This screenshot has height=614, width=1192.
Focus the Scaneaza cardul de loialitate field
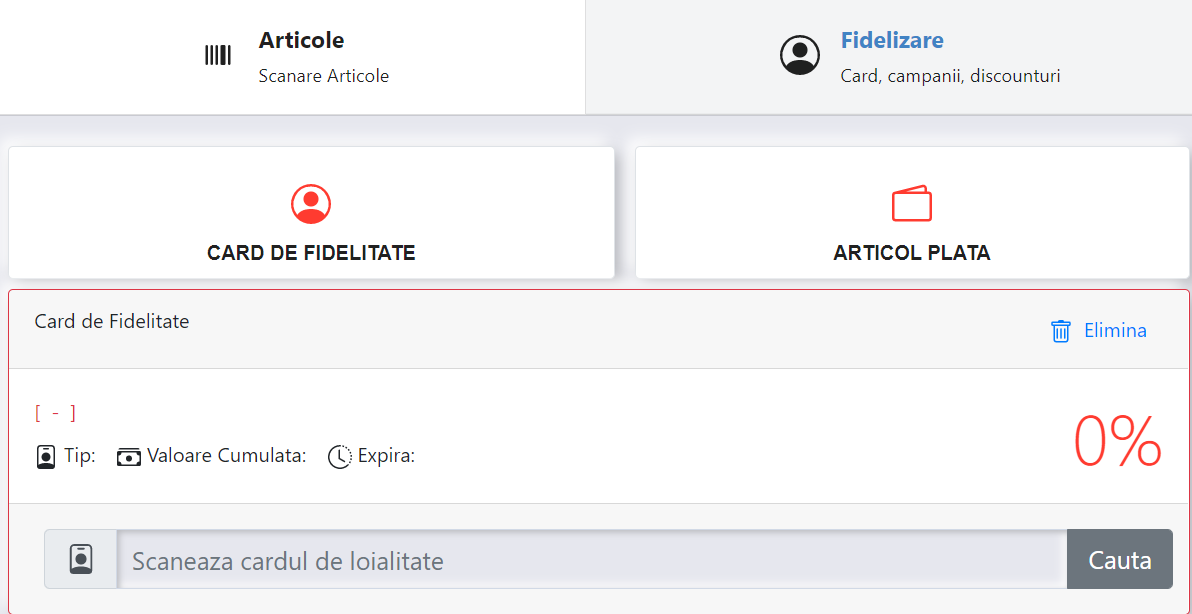[x=591, y=559]
